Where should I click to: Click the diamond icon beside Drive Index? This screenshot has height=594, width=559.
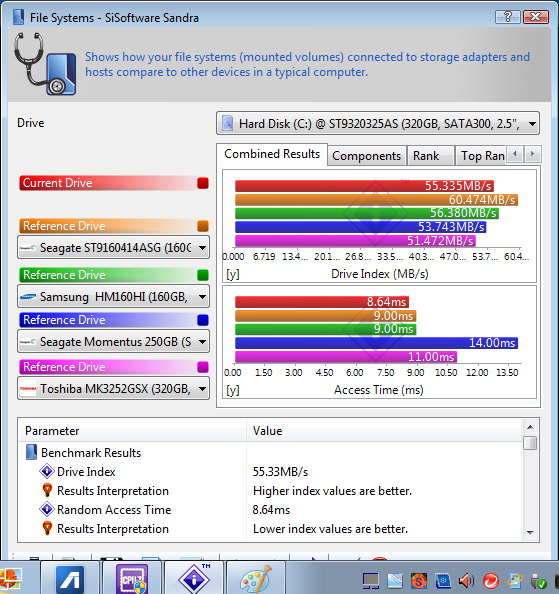(47, 471)
